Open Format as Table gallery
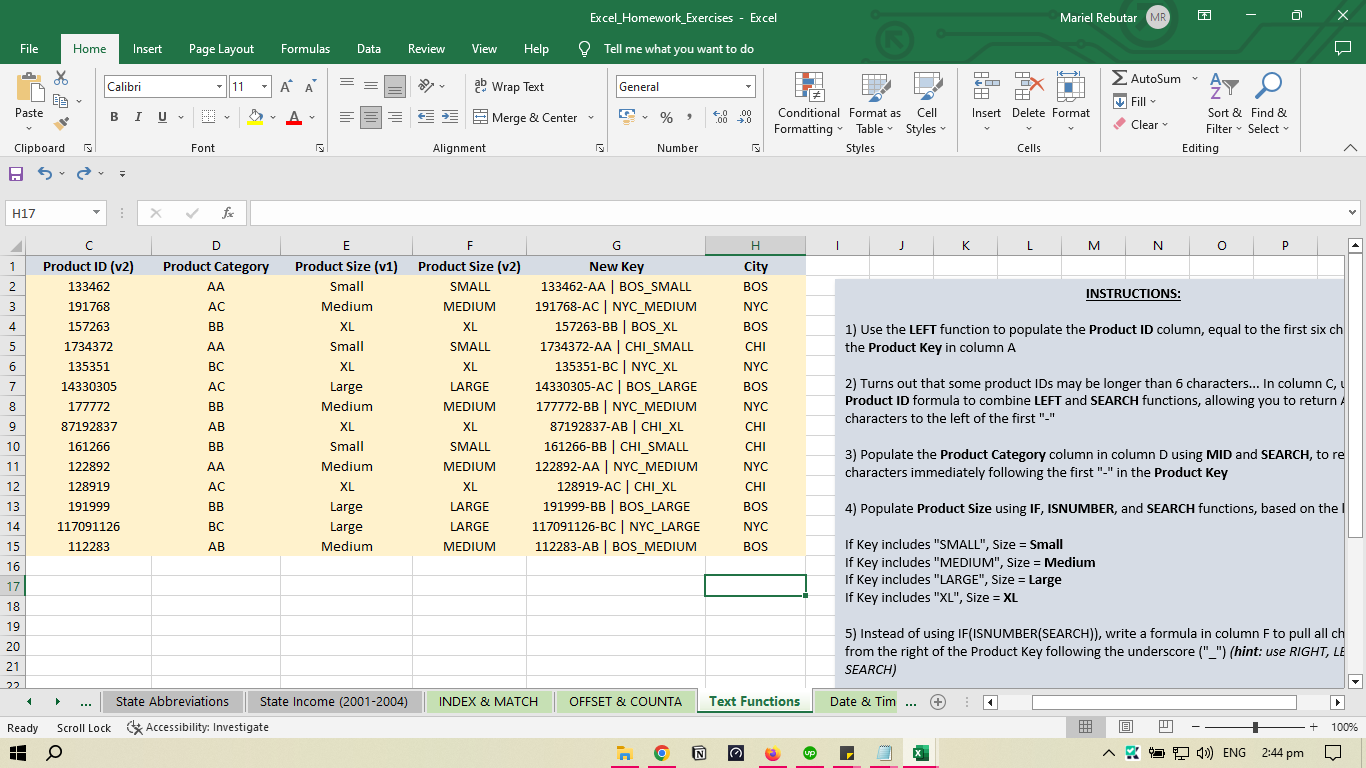1366x768 pixels. 875,103
